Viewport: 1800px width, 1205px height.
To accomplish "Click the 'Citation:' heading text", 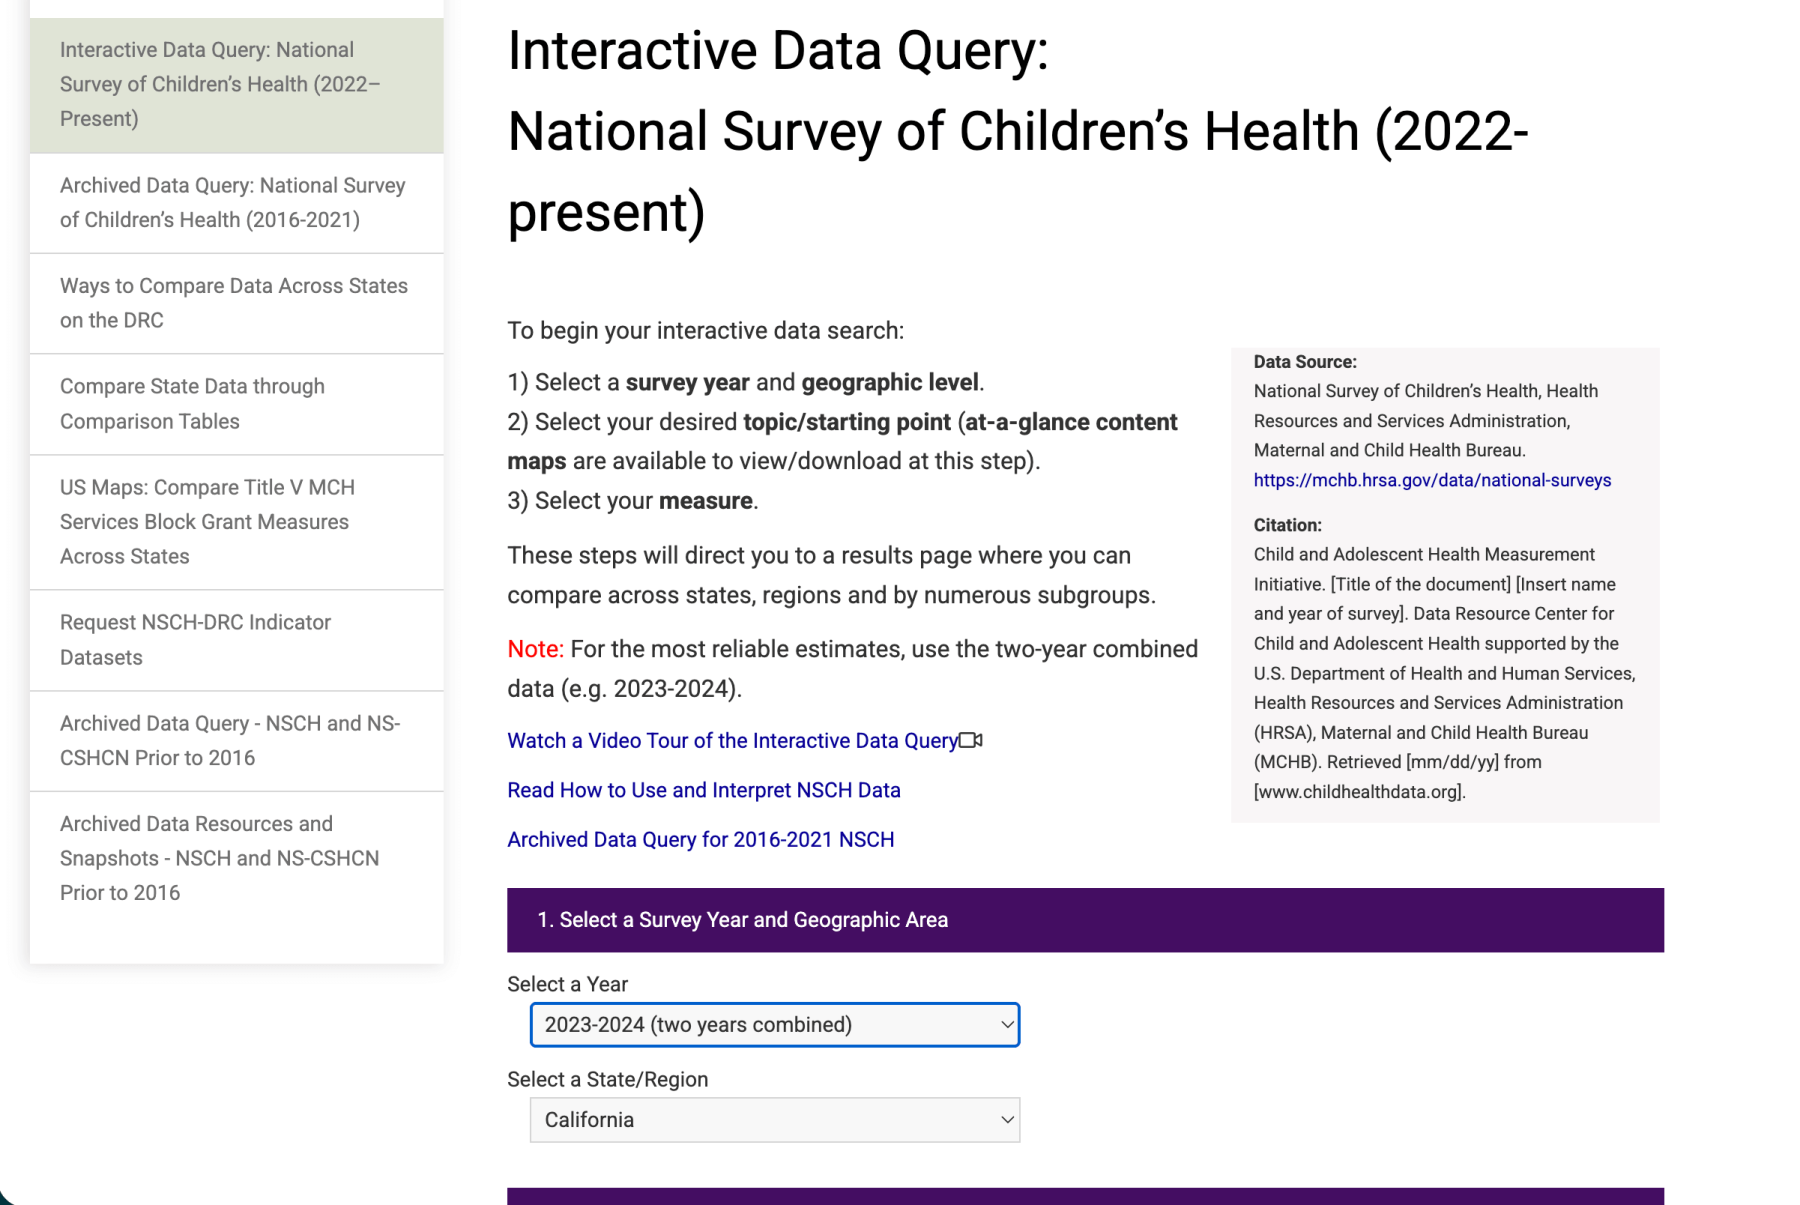I will (1288, 525).
